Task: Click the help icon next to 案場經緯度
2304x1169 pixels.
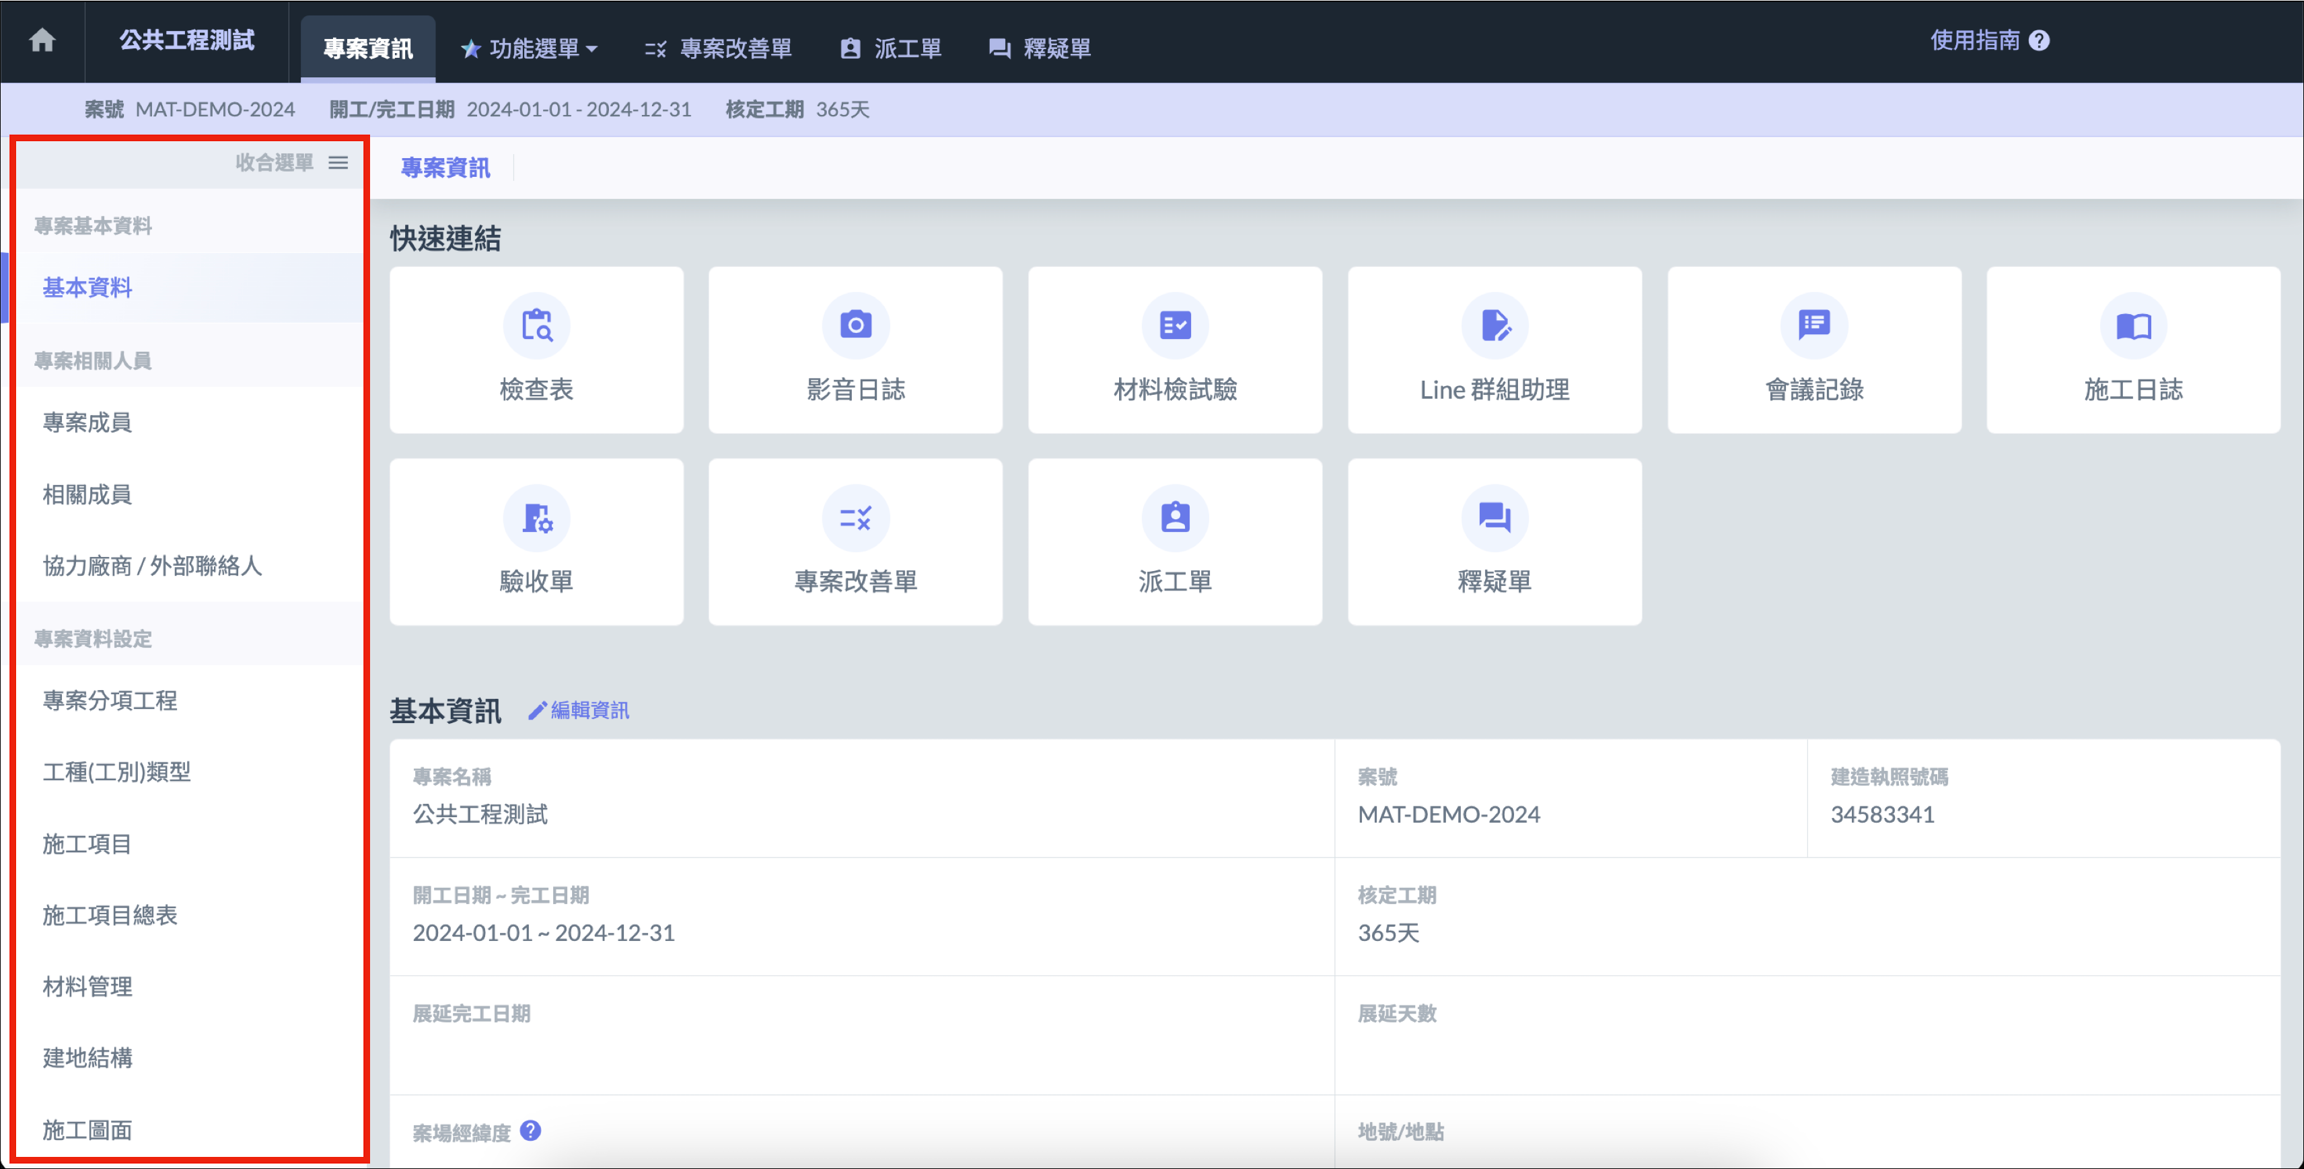Action: (x=531, y=1130)
